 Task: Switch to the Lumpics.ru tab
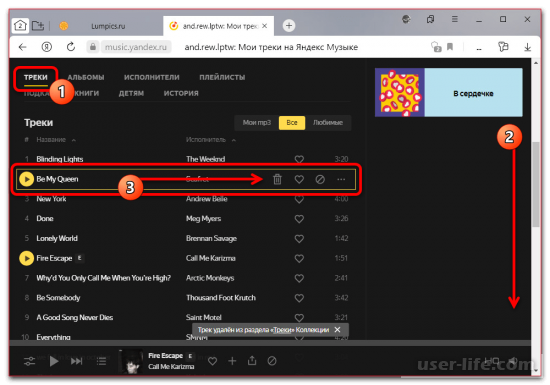tap(108, 26)
